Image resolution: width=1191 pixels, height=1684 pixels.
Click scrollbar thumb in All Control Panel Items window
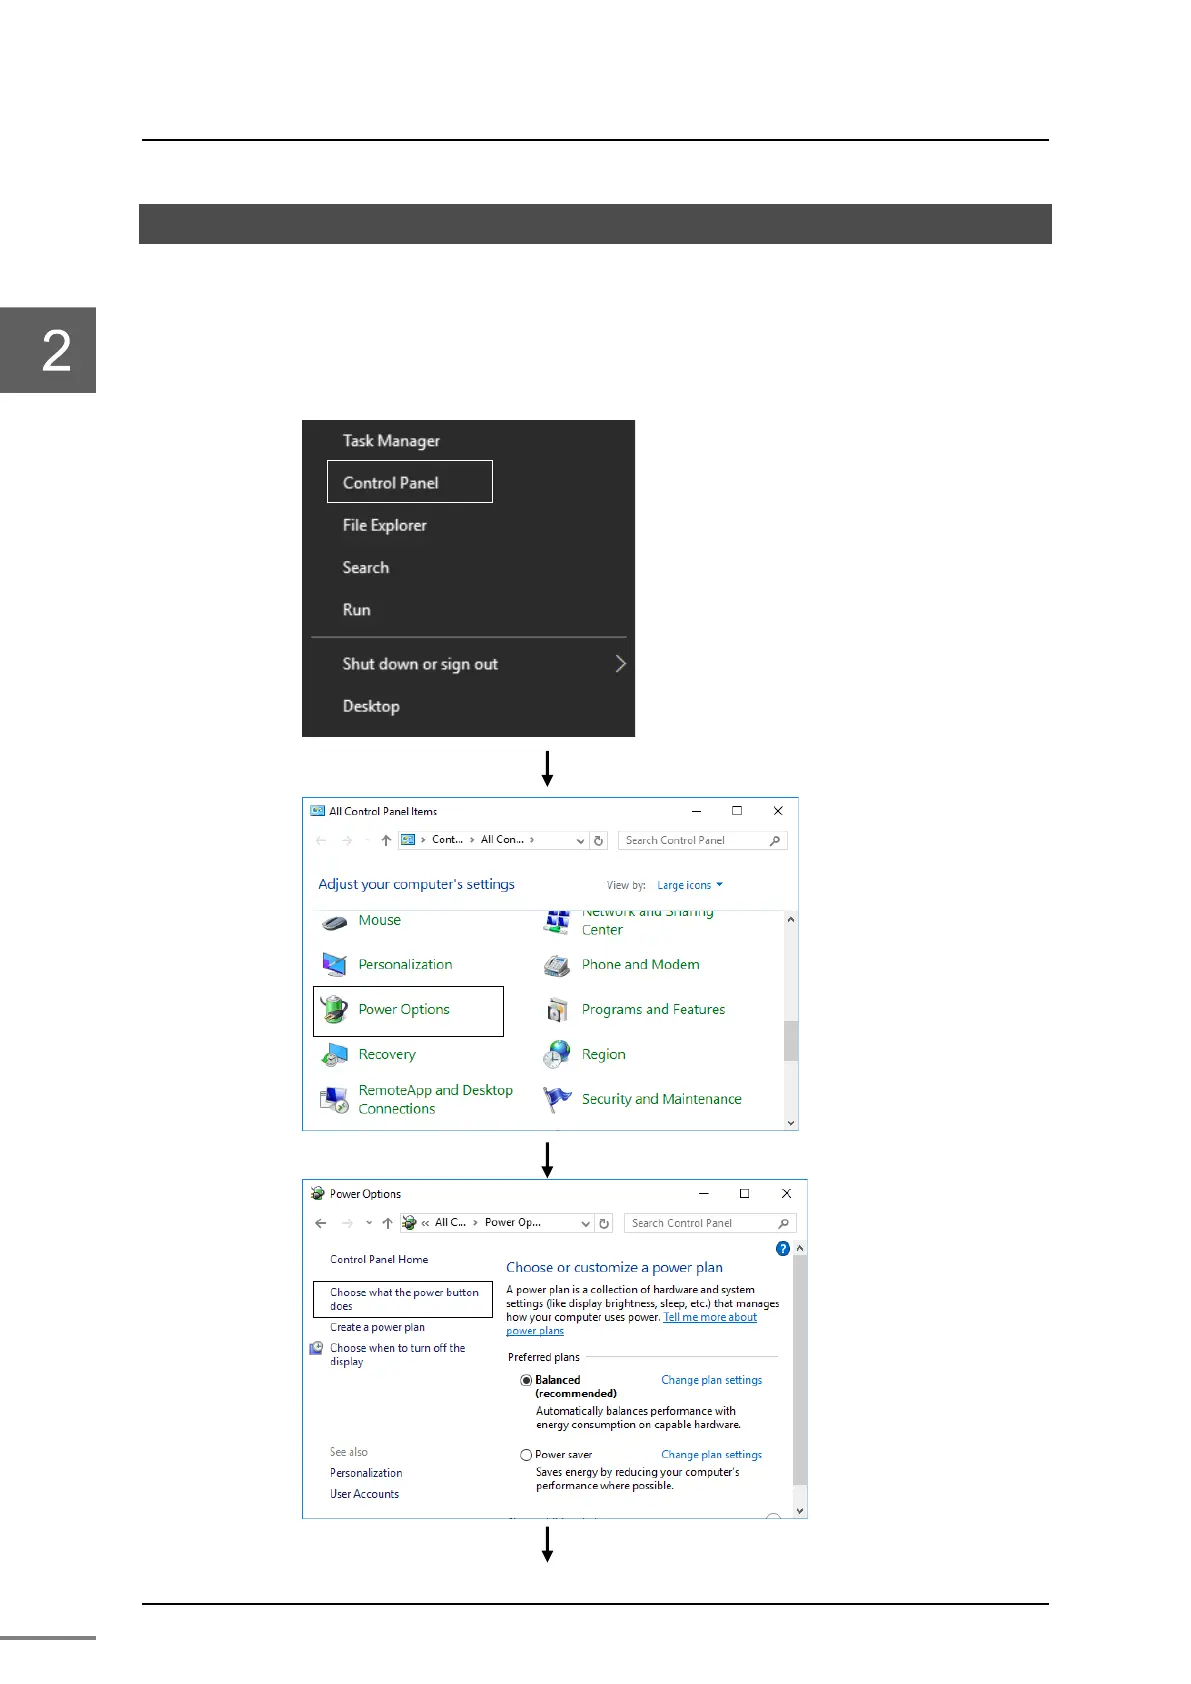pyautogui.click(x=791, y=1040)
